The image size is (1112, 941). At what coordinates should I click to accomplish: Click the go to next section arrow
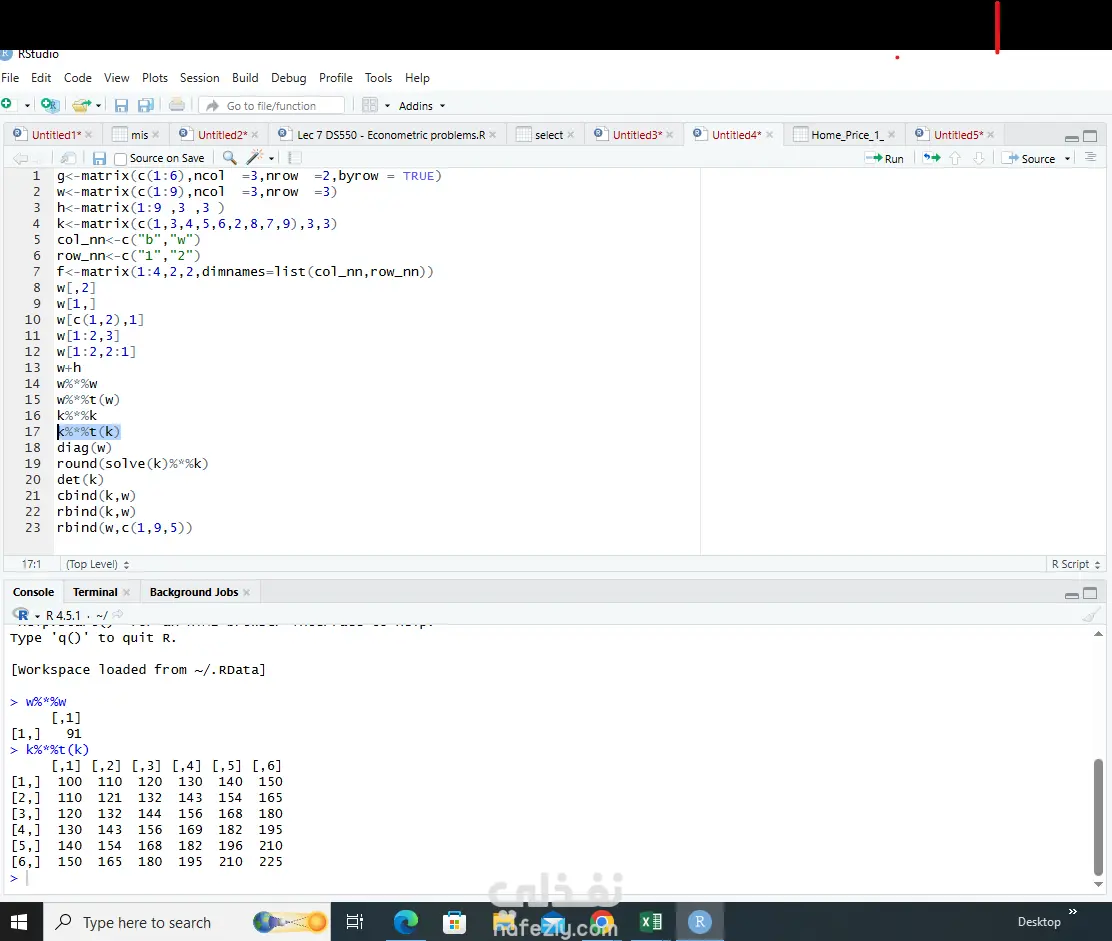click(979, 158)
